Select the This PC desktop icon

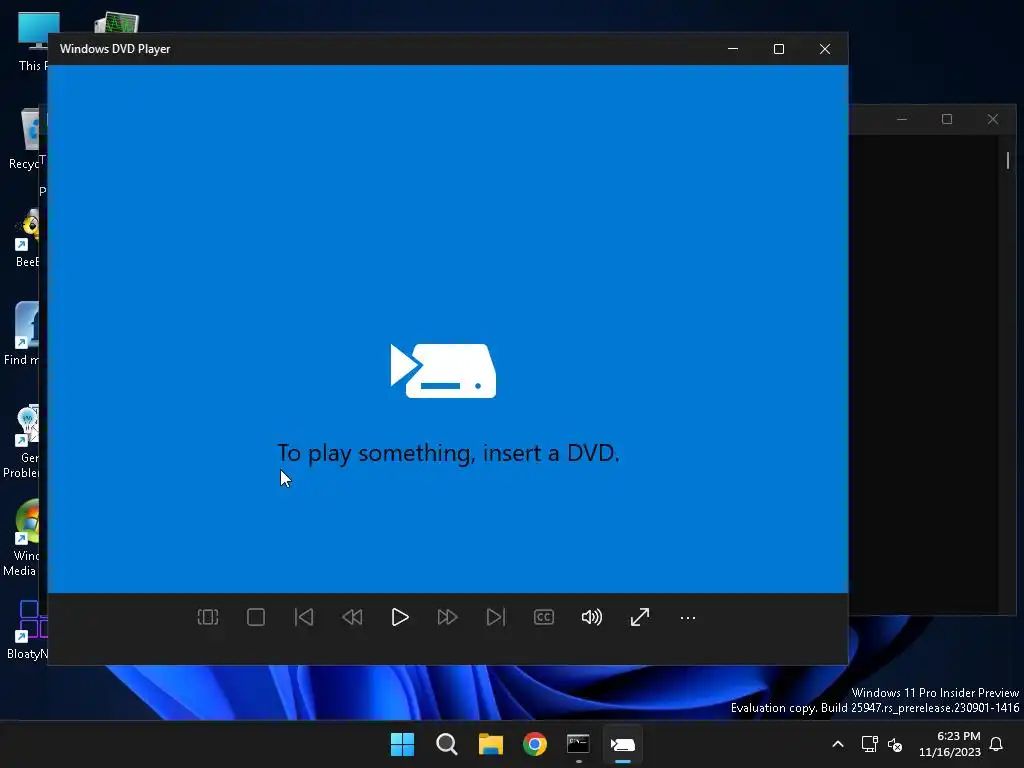click(x=31, y=41)
